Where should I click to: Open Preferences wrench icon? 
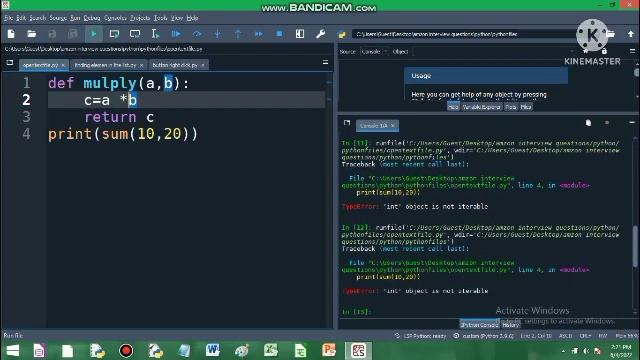pyautogui.click(x=320, y=34)
